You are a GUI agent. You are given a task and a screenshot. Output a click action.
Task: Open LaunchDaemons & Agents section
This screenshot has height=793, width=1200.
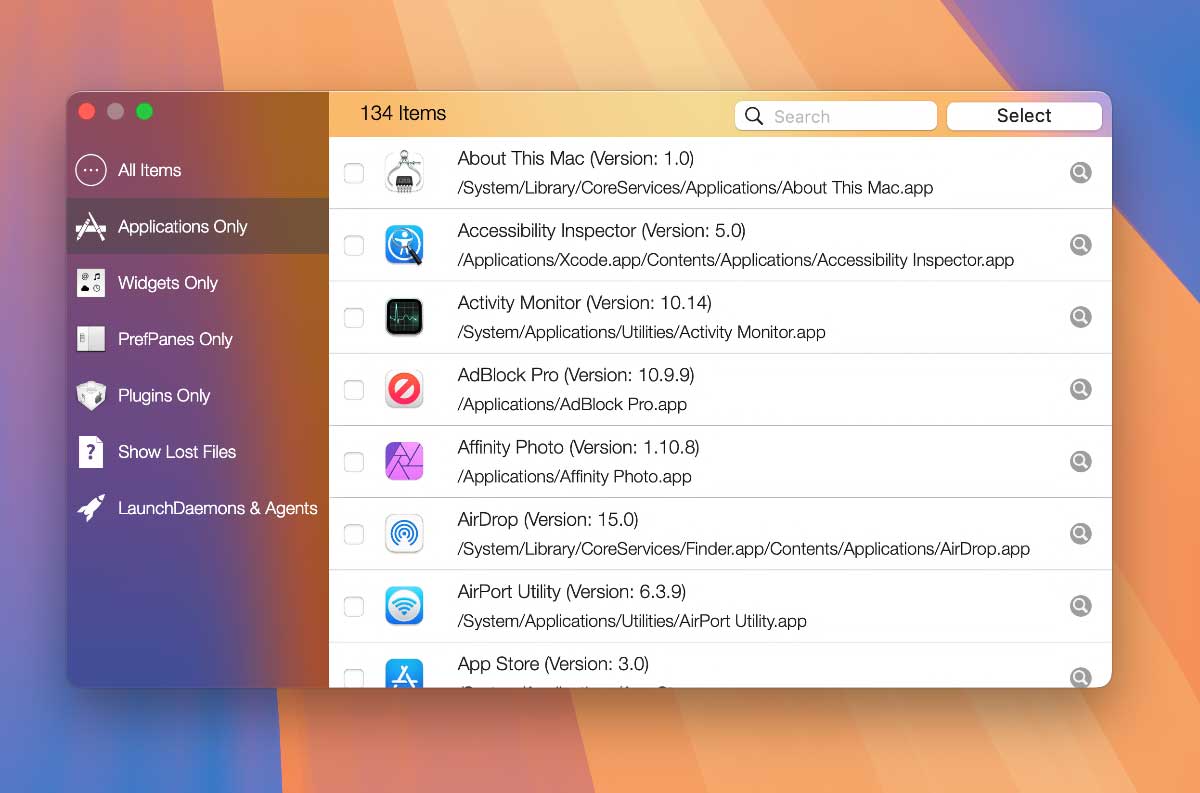(198, 508)
